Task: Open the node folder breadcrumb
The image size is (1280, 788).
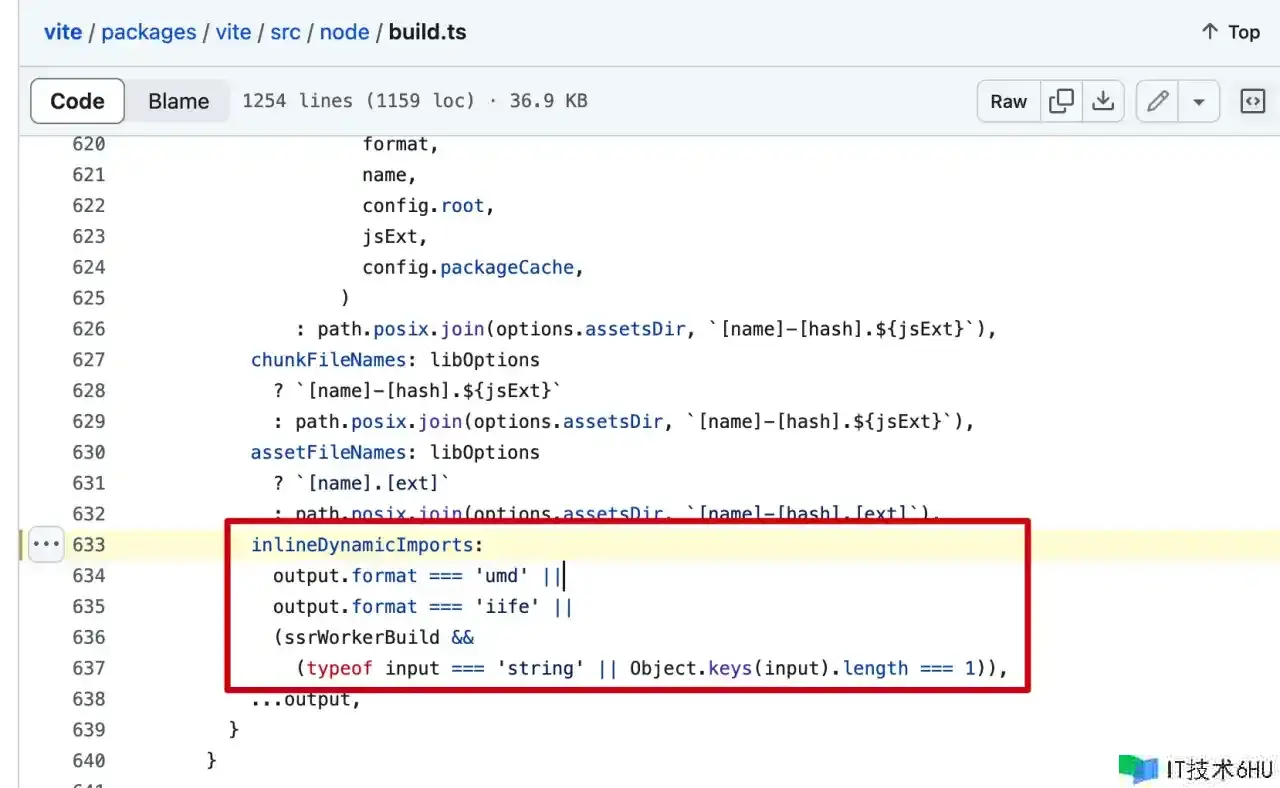Action: tap(345, 32)
